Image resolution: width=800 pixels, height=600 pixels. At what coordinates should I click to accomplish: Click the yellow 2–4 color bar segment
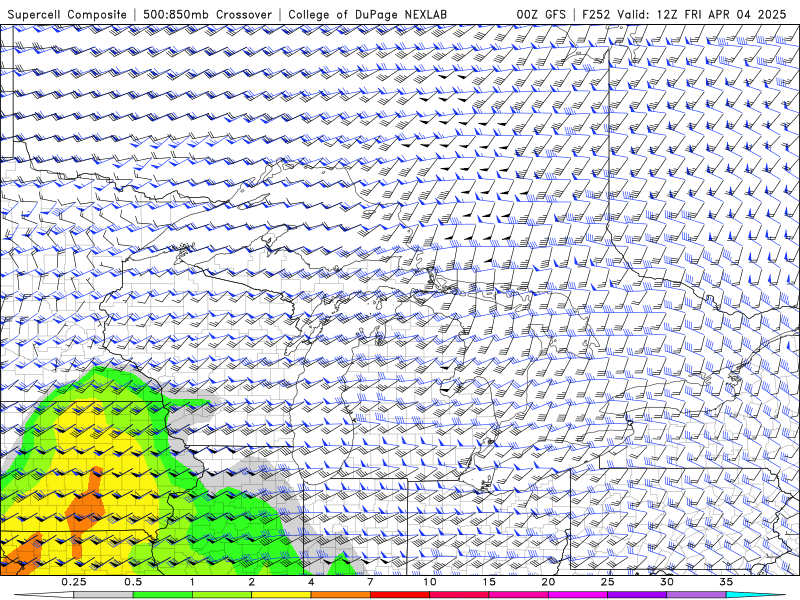pyautogui.click(x=281, y=595)
